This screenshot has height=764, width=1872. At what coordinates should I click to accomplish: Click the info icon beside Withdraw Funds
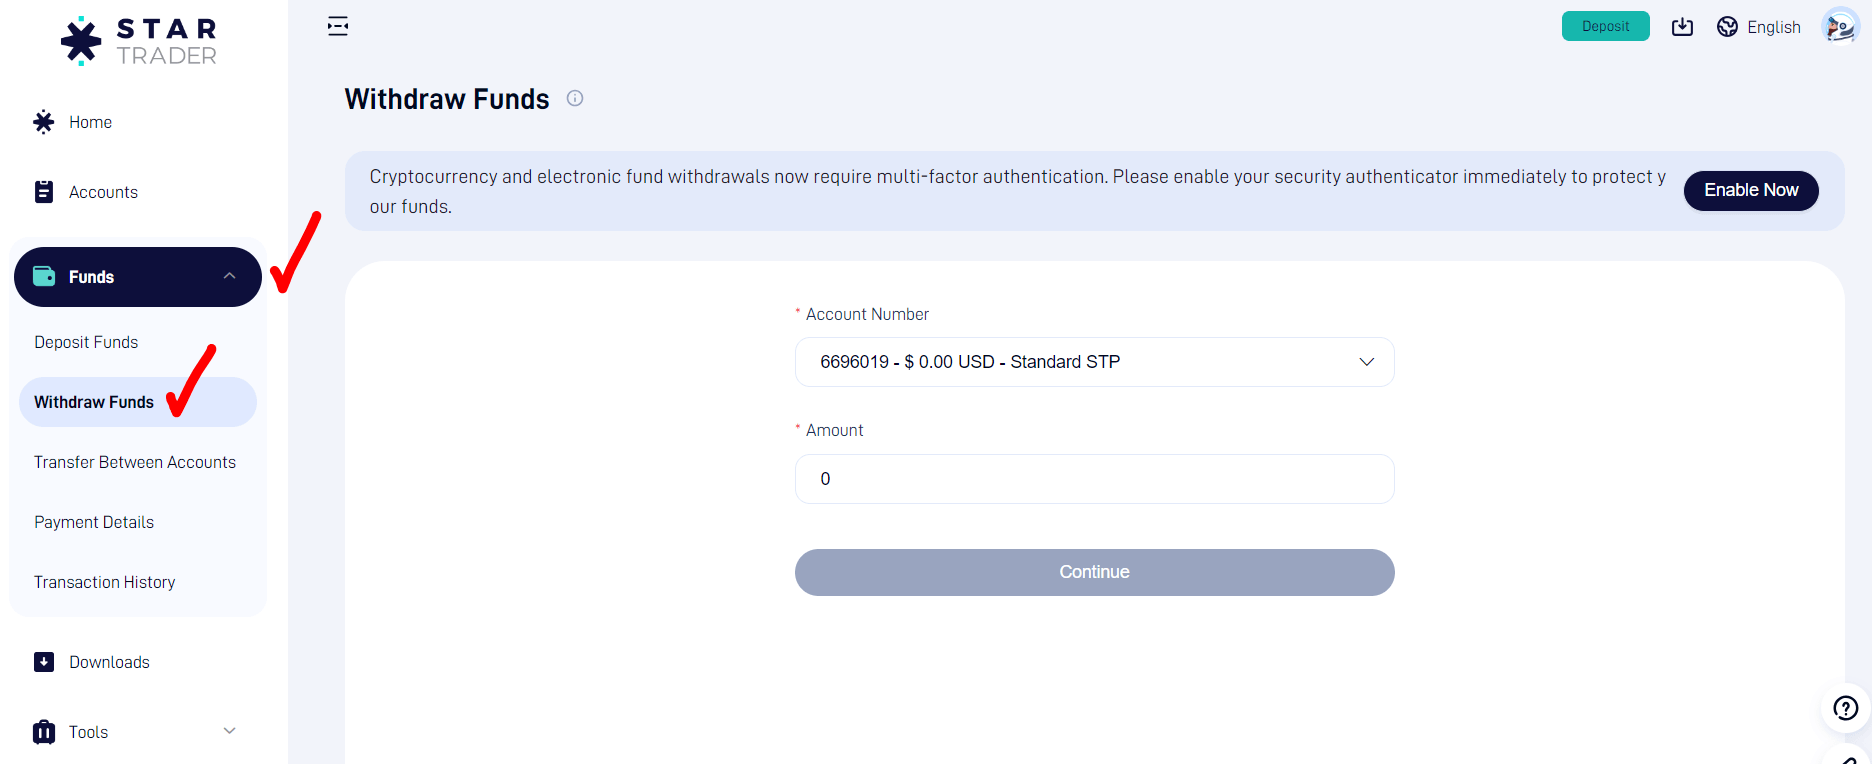click(x=575, y=98)
